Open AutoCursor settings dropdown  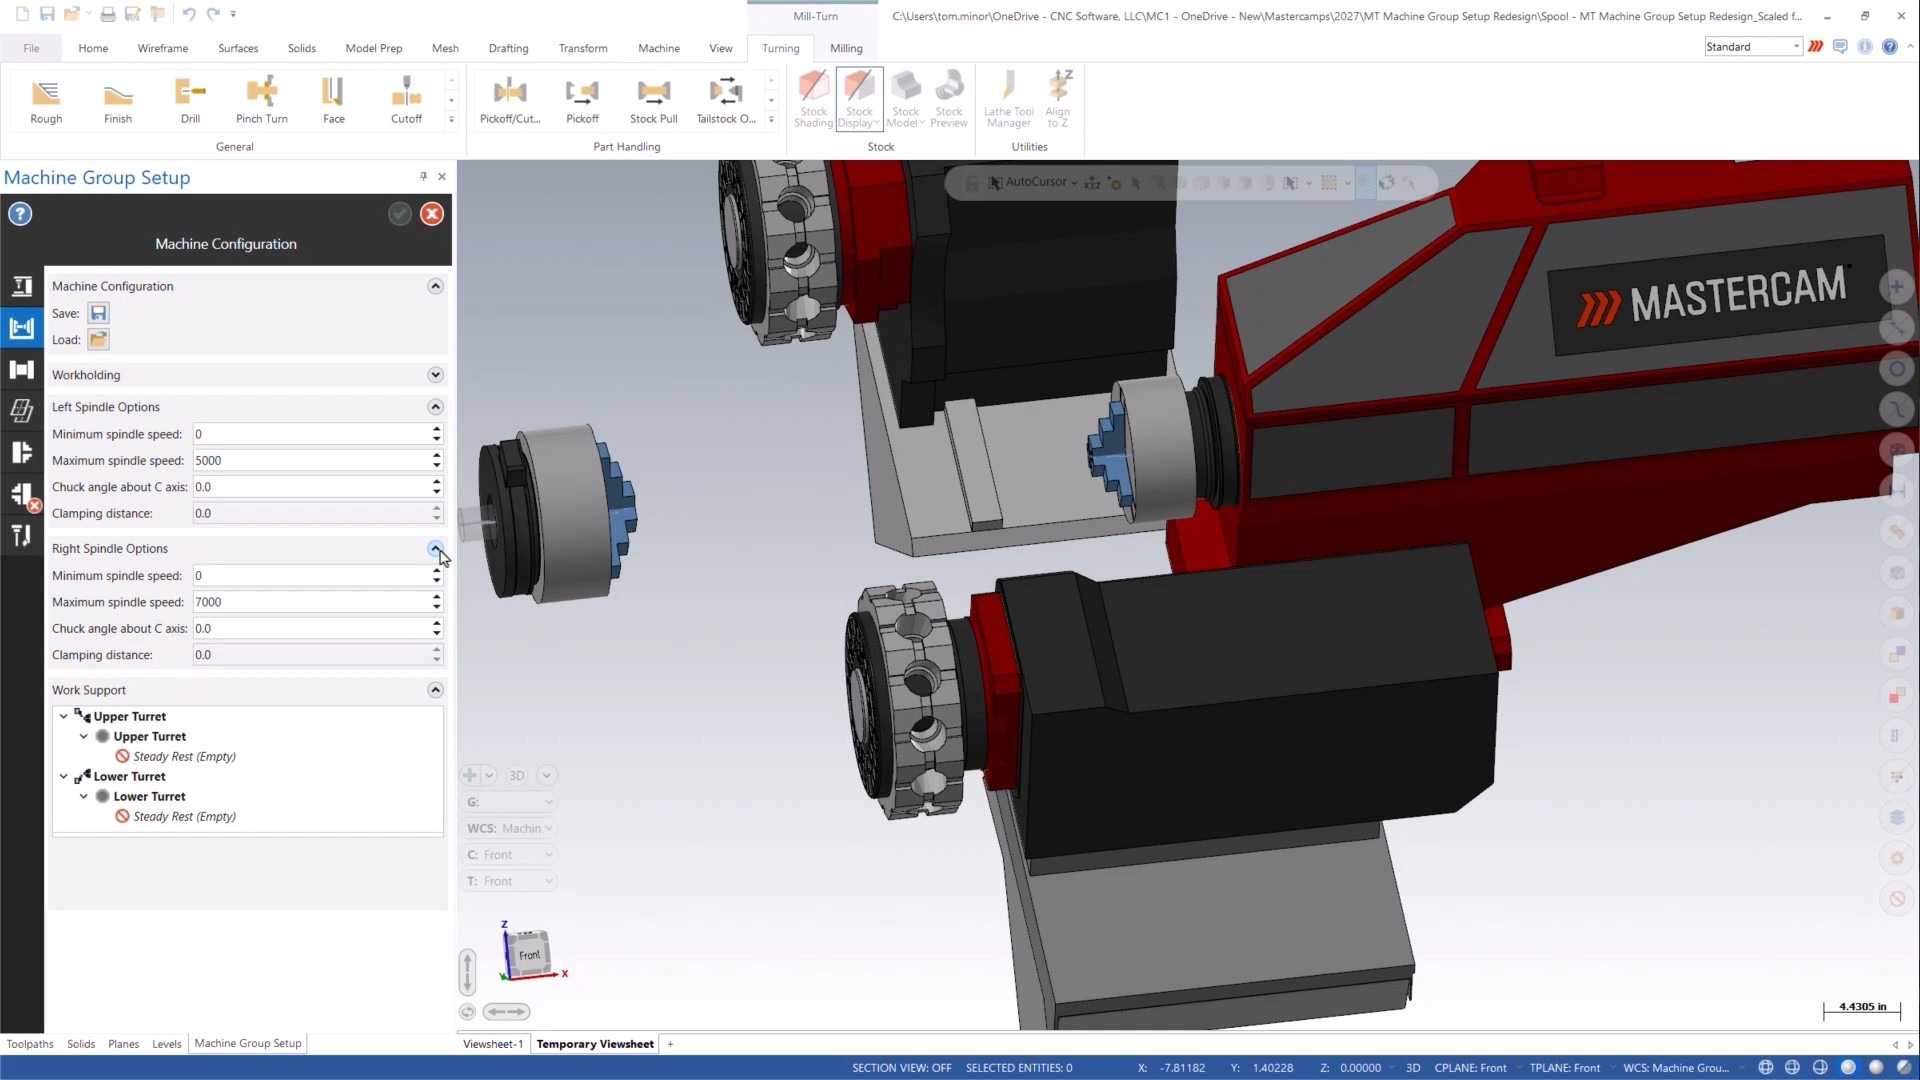(1074, 183)
